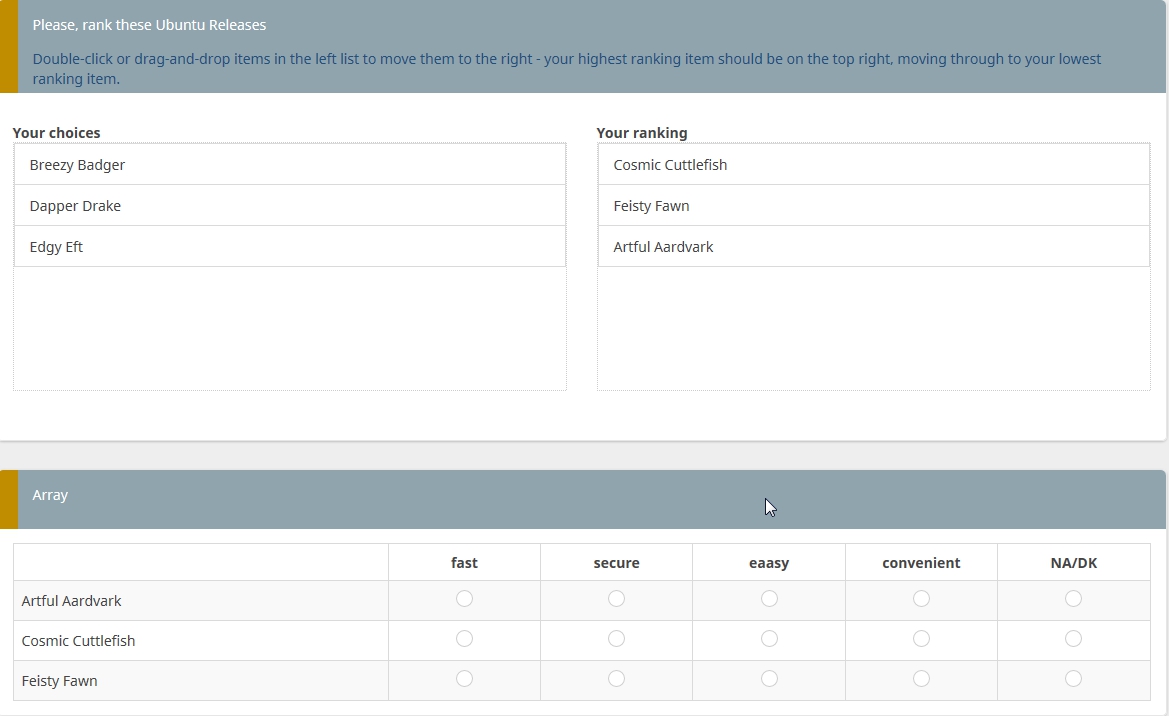Image resolution: width=1169 pixels, height=716 pixels.
Task: Select secure for Feisty Fawn
Action: [616, 679]
